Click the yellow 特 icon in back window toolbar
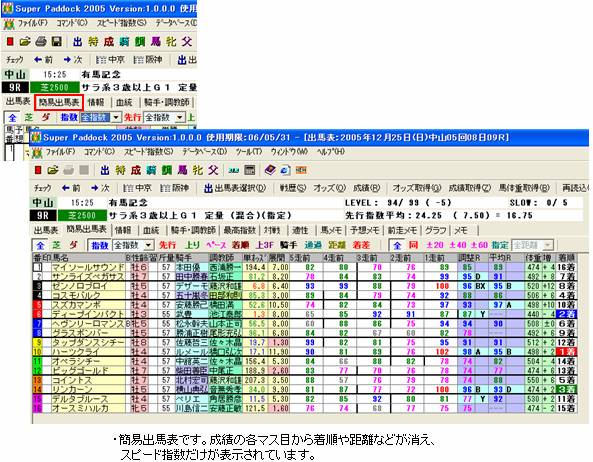Screen dimensions: 593x462 pos(93,42)
